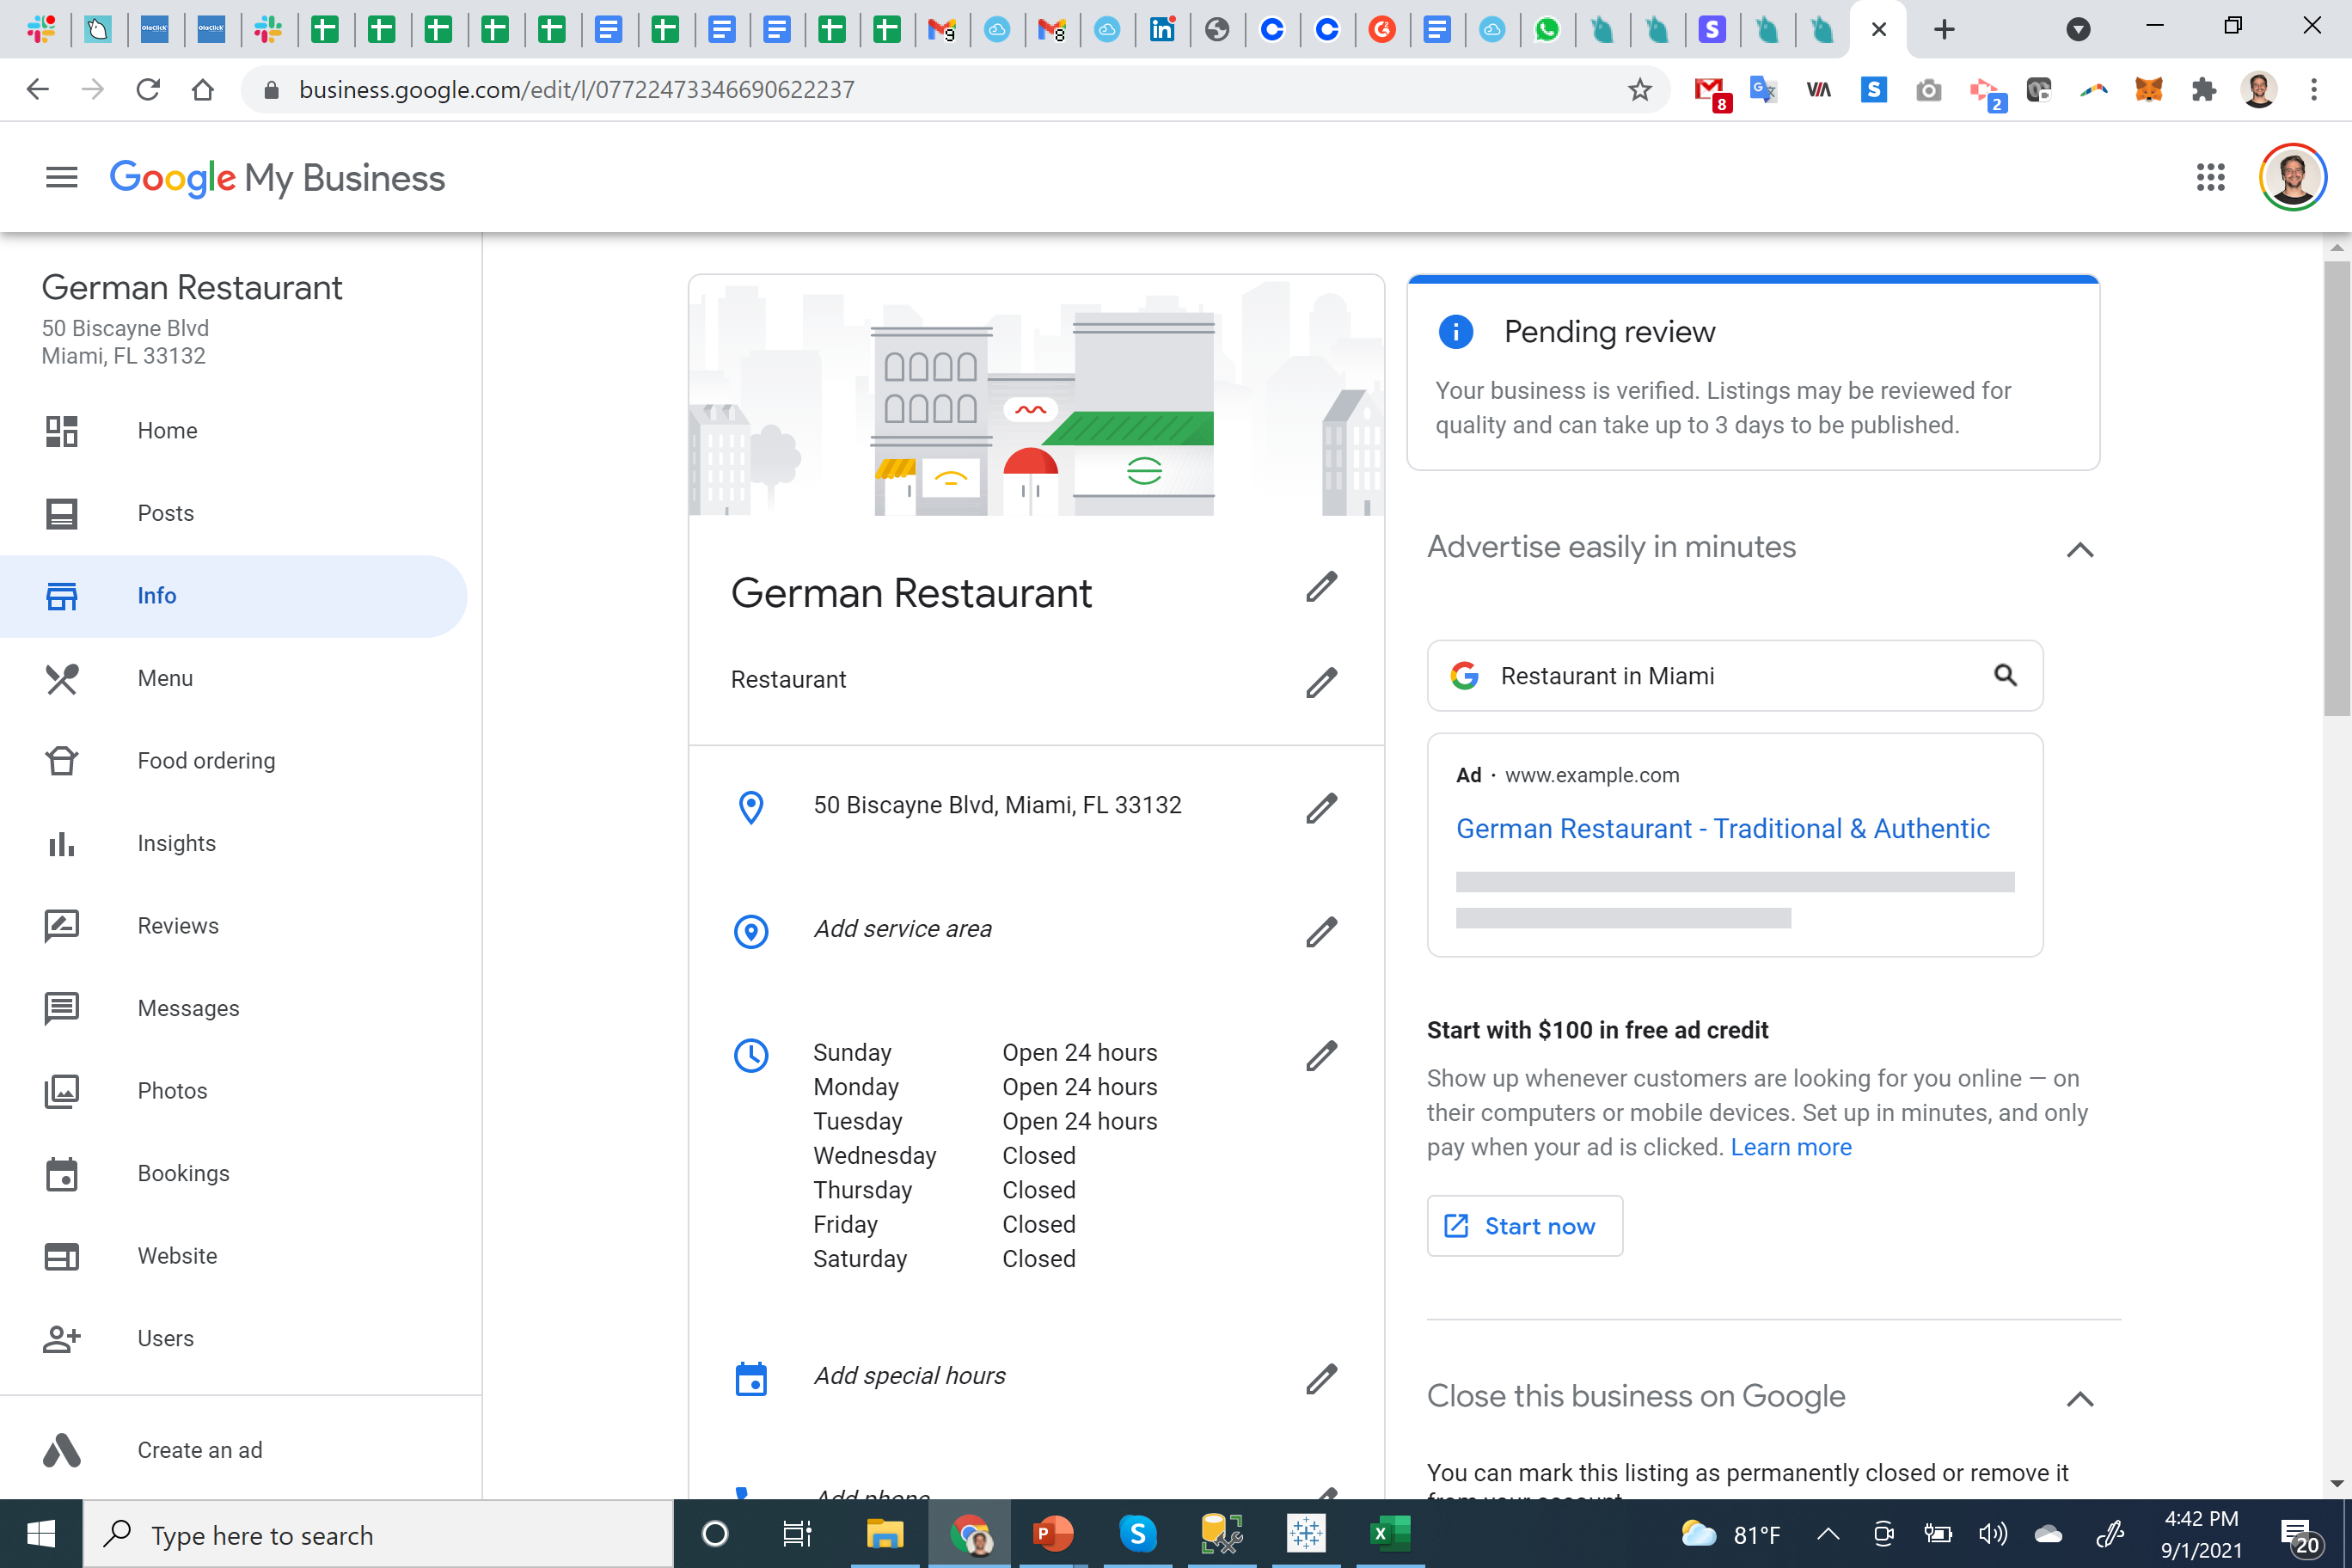Edit the 50 Biscayne Blvd address
This screenshot has width=2352, height=1568.
(1321, 808)
